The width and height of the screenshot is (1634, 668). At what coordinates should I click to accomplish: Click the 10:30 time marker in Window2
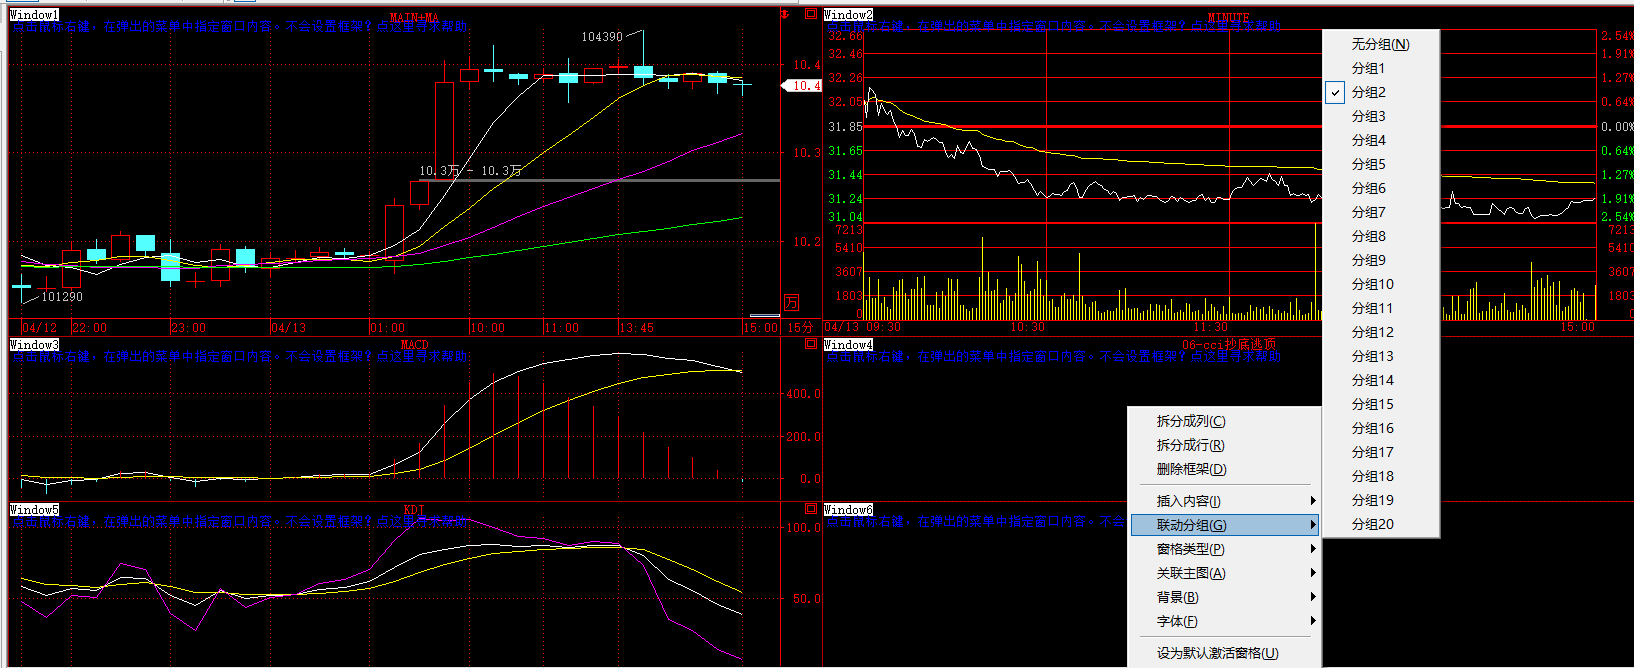click(x=1027, y=327)
